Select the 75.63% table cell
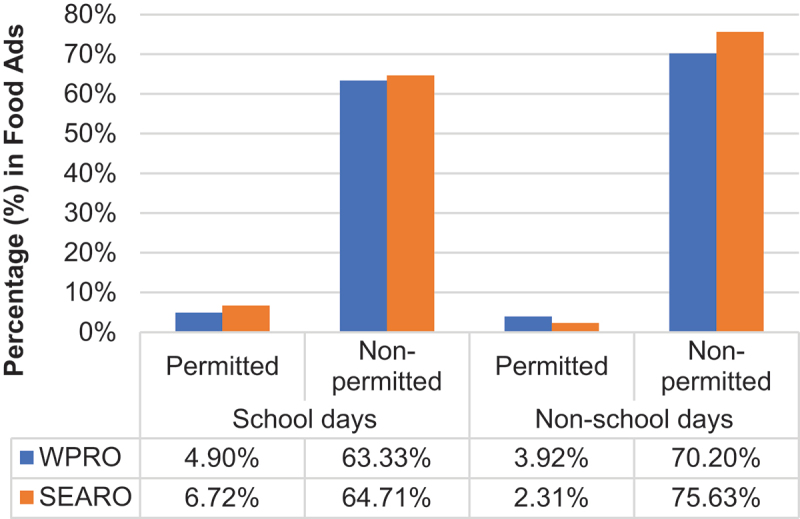The width and height of the screenshot is (800, 519). pyautogui.click(x=715, y=497)
